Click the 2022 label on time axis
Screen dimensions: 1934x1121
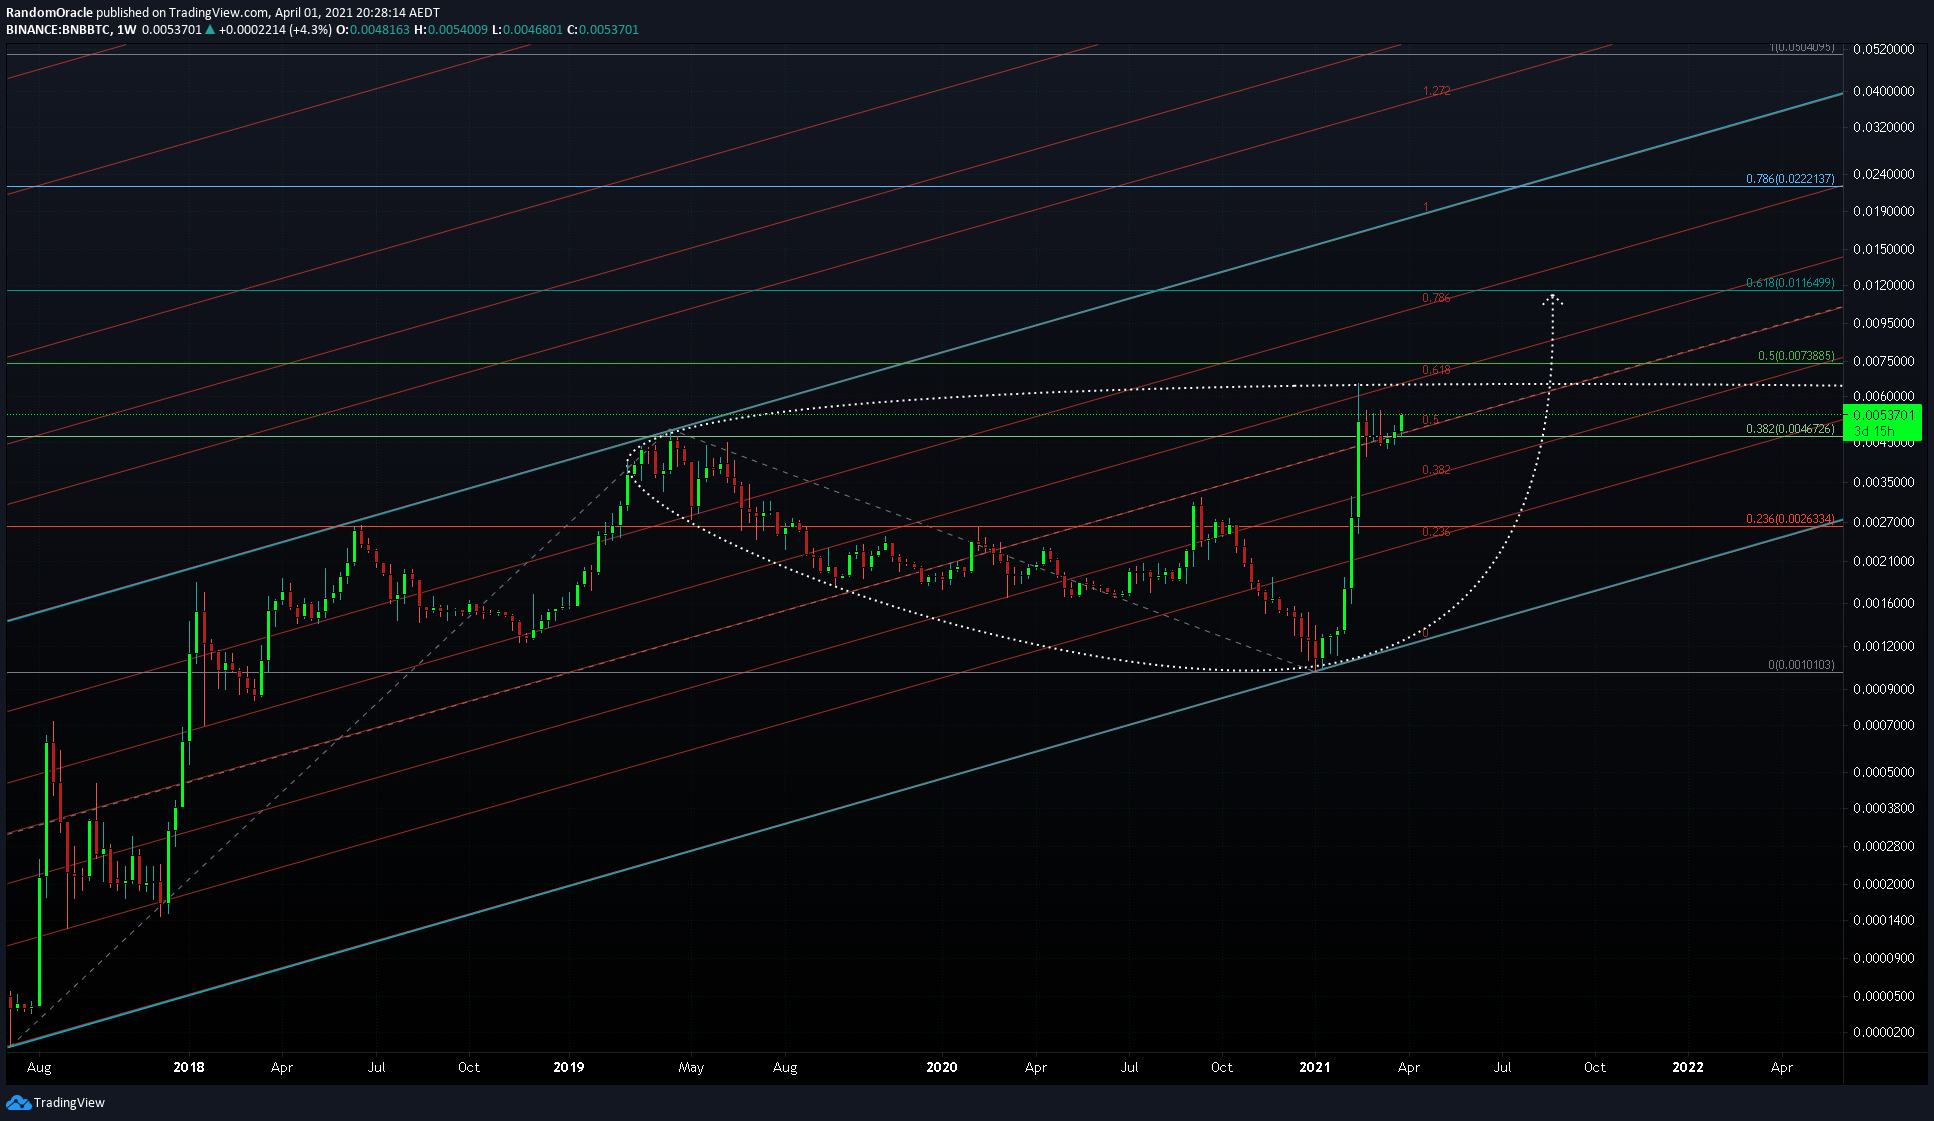click(1688, 1067)
